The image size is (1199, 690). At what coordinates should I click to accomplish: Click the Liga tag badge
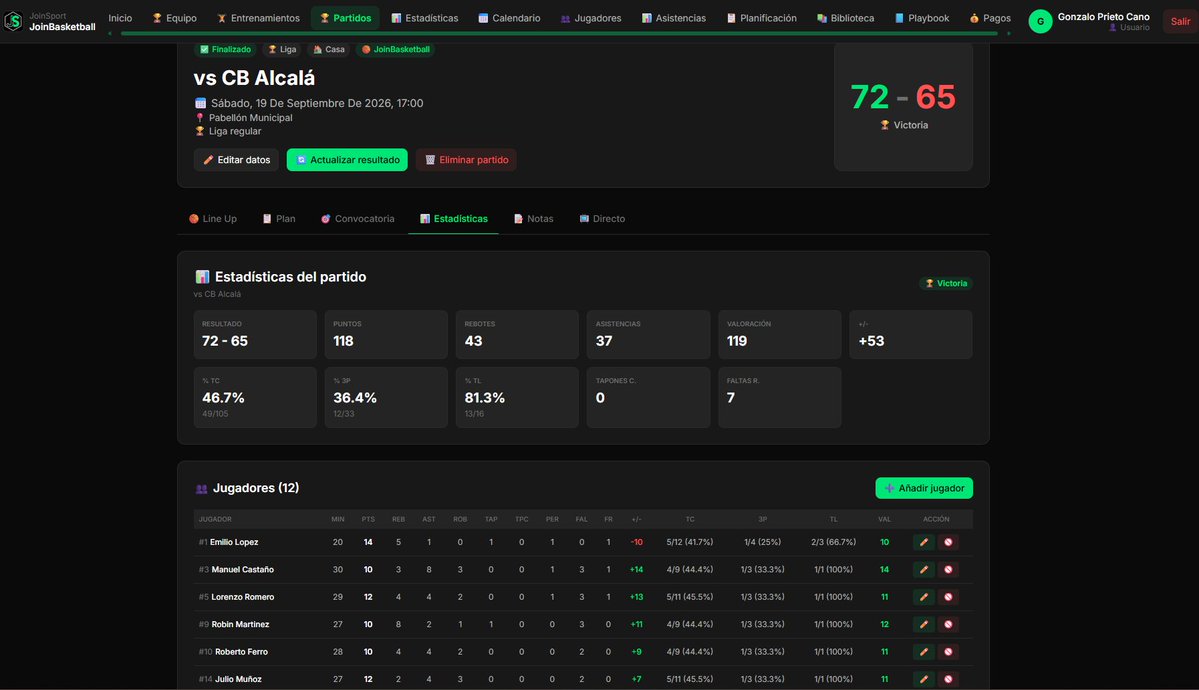(x=281, y=49)
